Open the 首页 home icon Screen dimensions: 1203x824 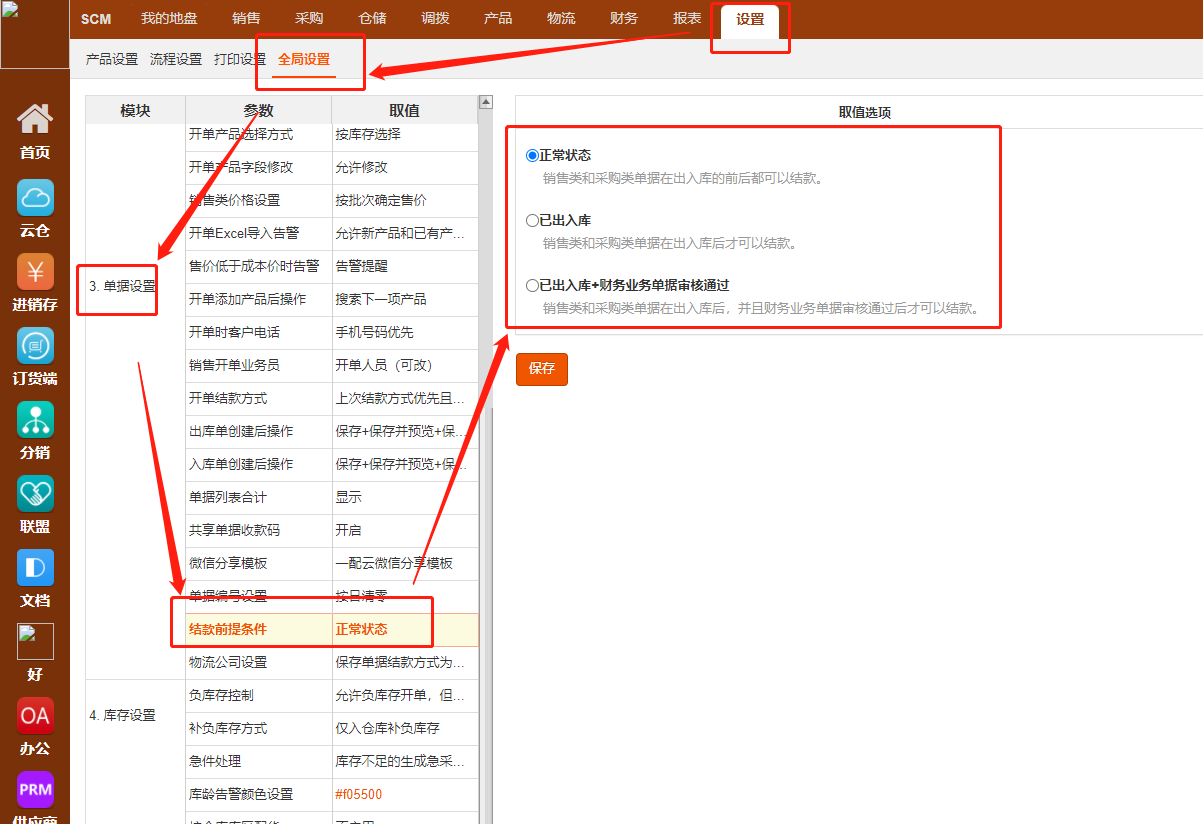[35, 120]
